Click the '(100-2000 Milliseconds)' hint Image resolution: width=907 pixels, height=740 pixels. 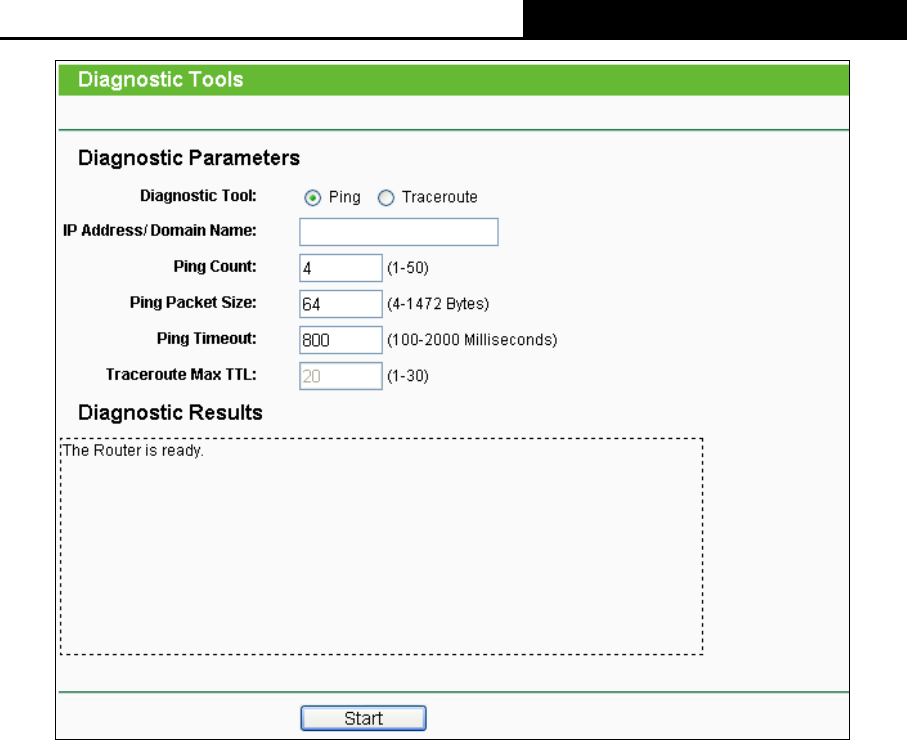[472, 340]
